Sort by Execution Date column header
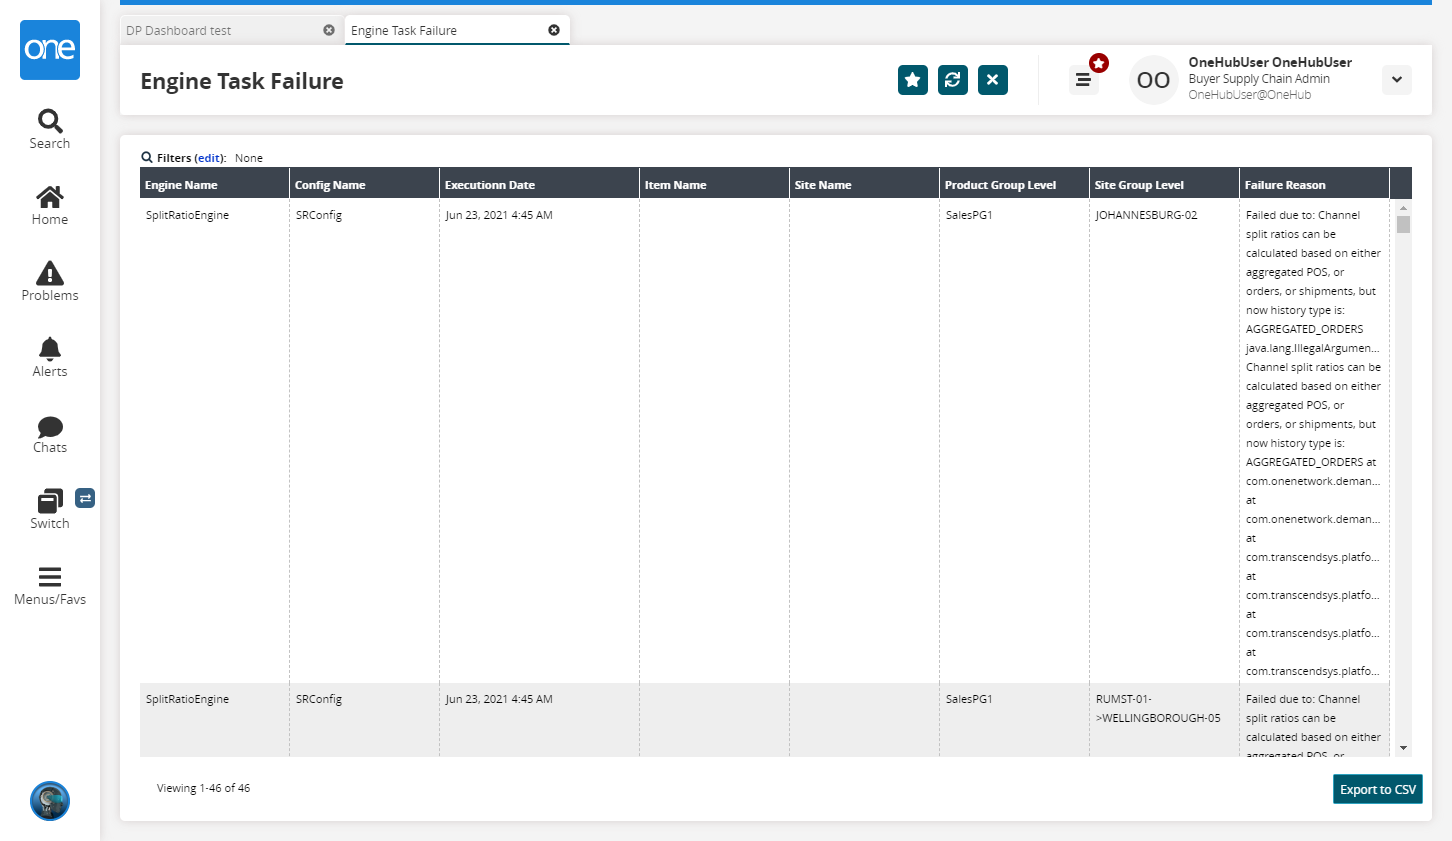 click(x=490, y=185)
